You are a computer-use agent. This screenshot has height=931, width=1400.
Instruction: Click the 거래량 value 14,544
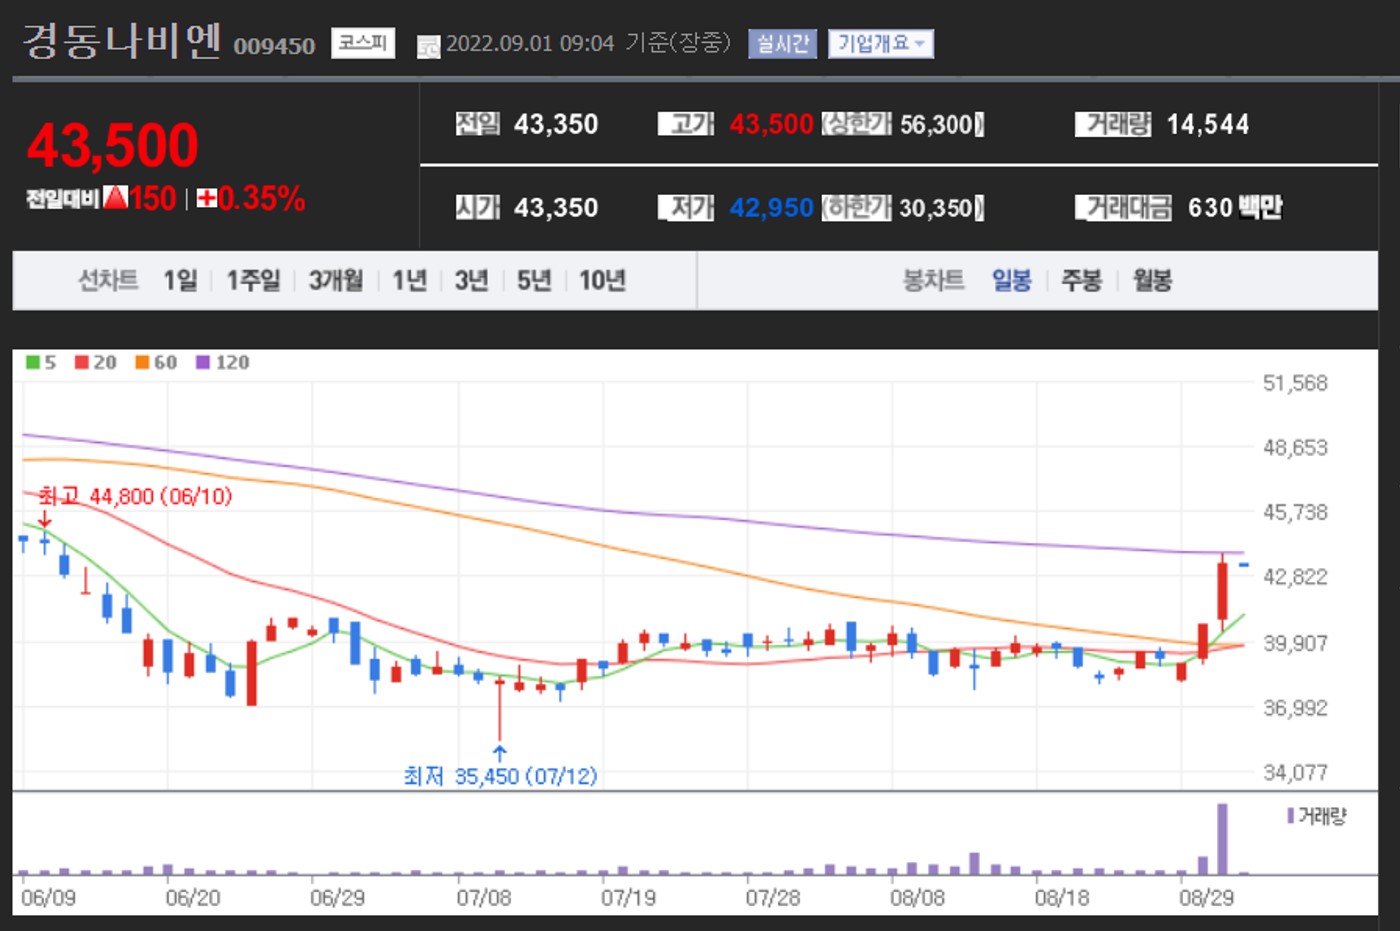(1208, 124)
